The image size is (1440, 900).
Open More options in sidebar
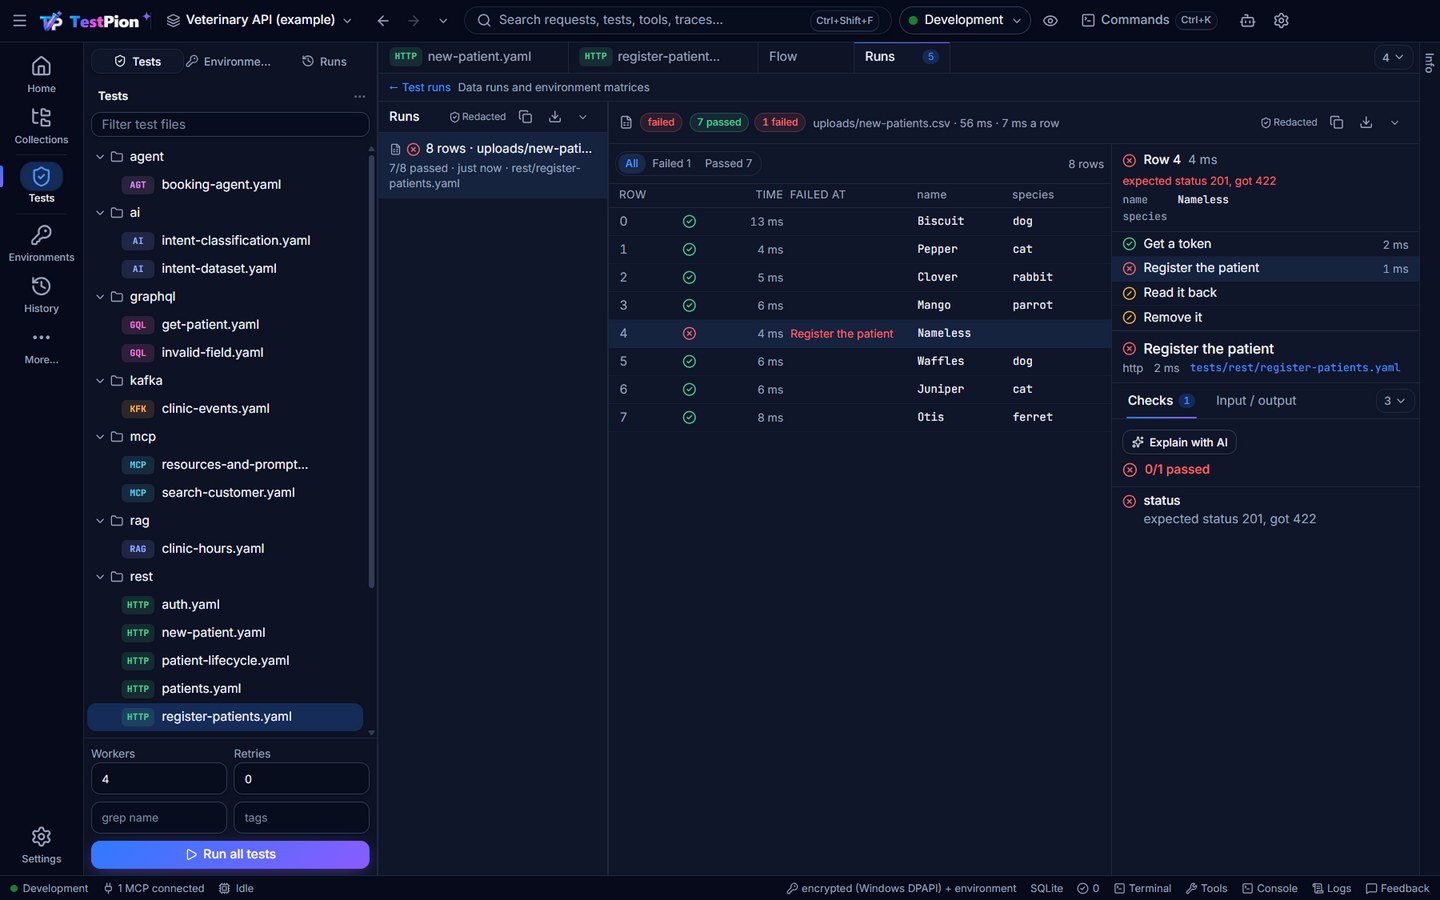[41, 346]
